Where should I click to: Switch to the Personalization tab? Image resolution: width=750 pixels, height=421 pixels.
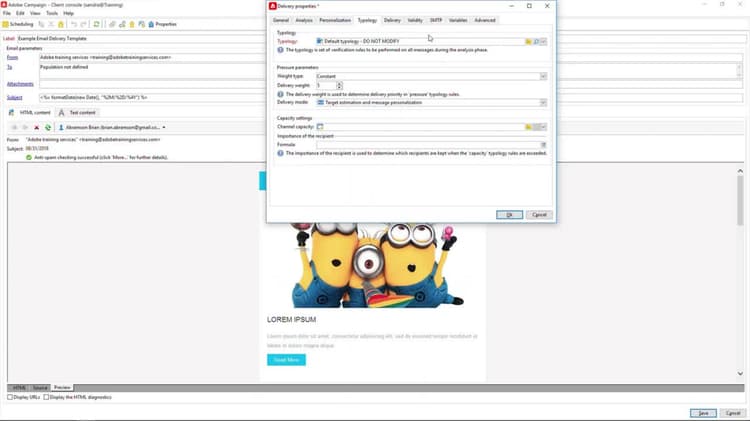pos(335,20)
